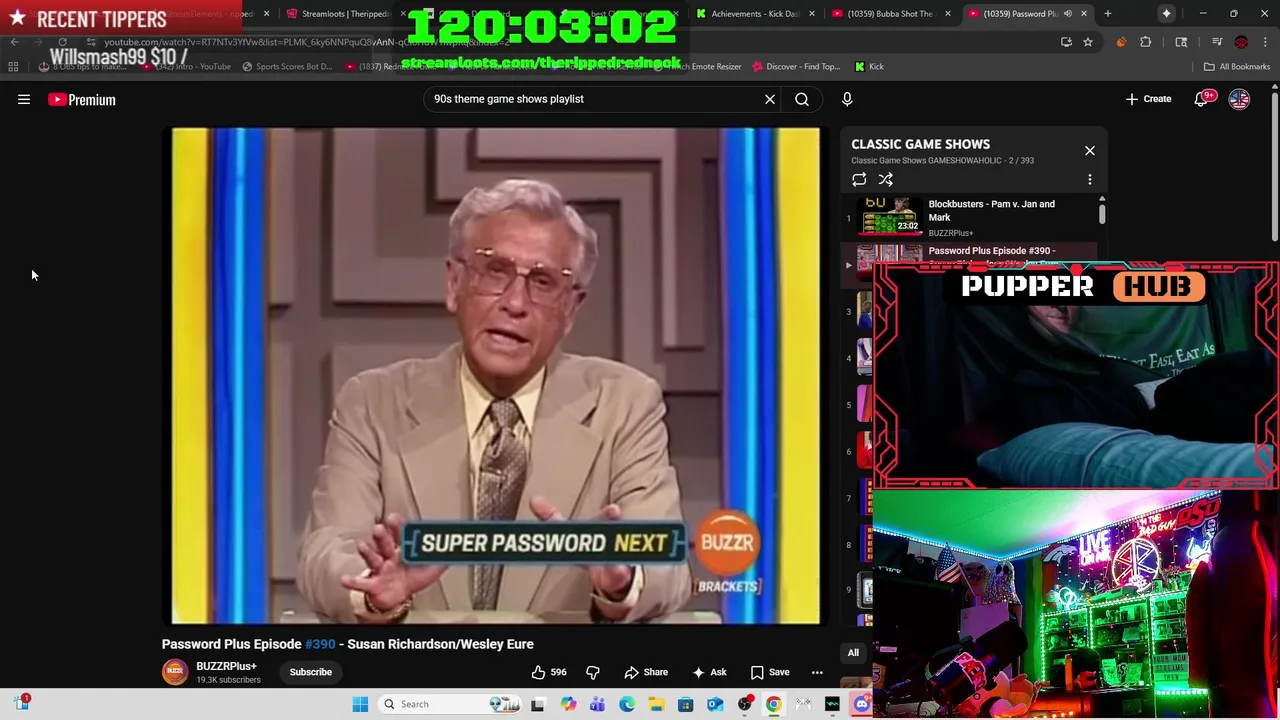Screen dimensions: 1280x720
Task: Switch to Bubba Shot The tab
Action: click(x=889, y=14)
